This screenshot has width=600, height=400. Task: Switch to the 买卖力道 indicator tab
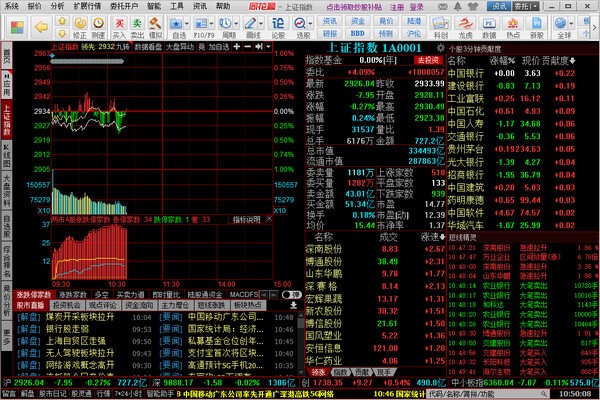click(130, 295)
